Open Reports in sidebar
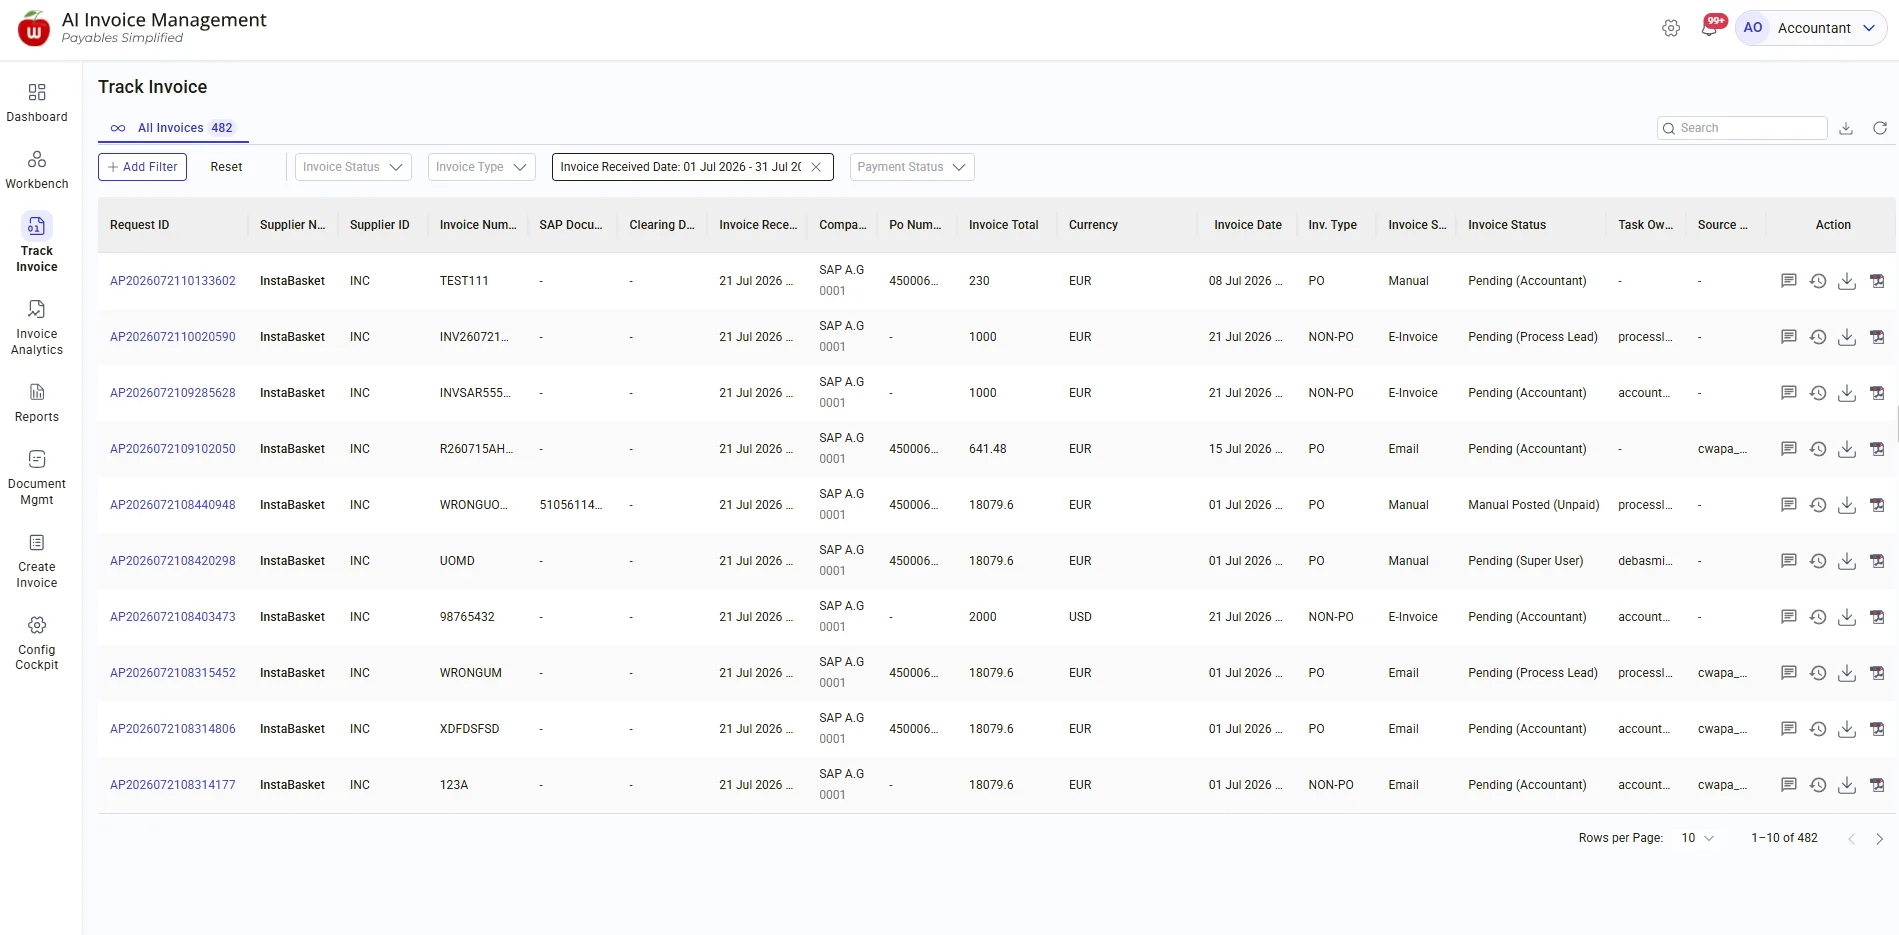 coord(37,403)
